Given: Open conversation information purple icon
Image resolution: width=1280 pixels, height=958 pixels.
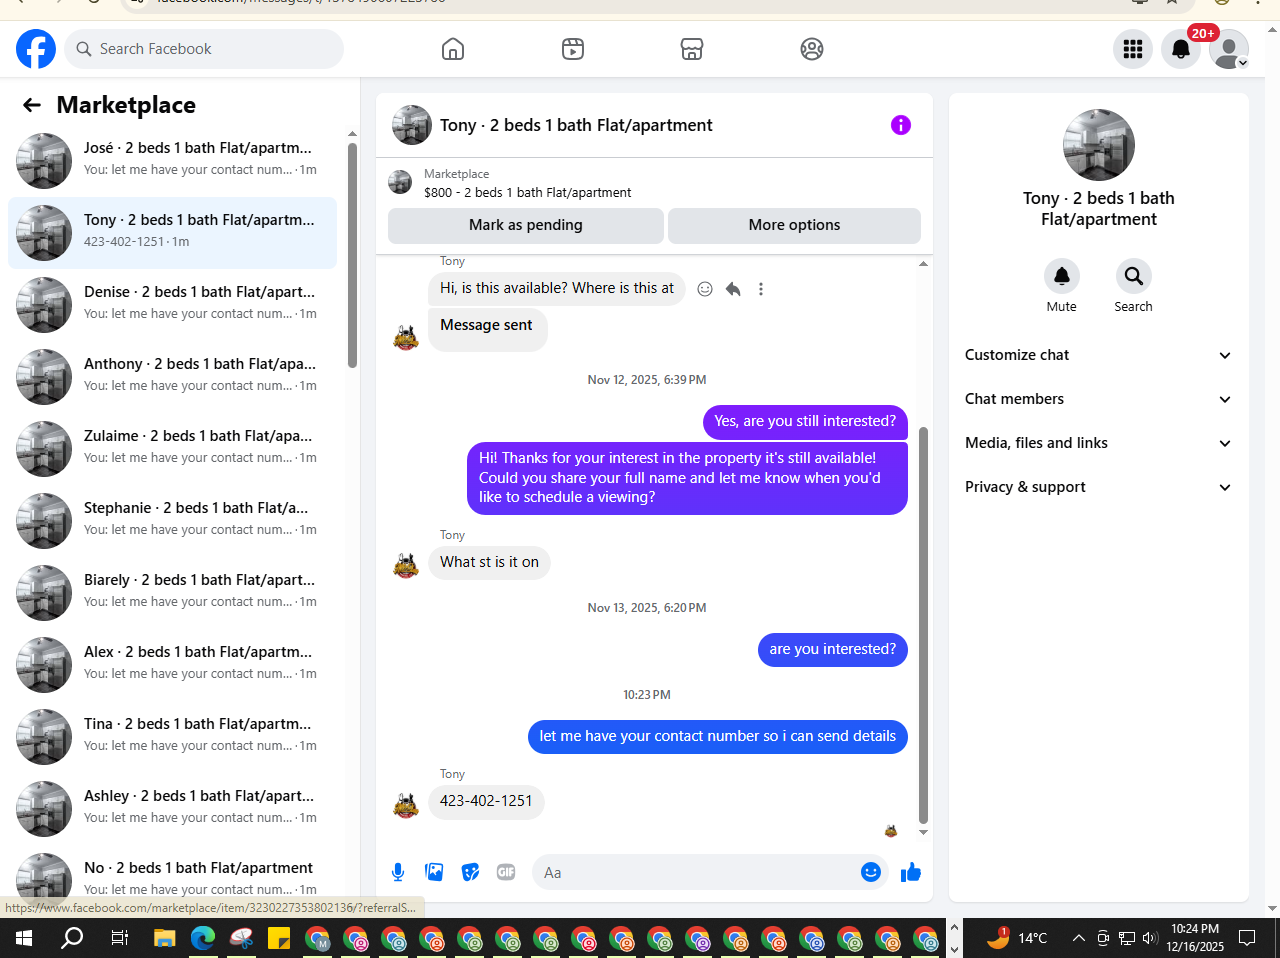Looking at the screenshot, I should pos(901,125).
